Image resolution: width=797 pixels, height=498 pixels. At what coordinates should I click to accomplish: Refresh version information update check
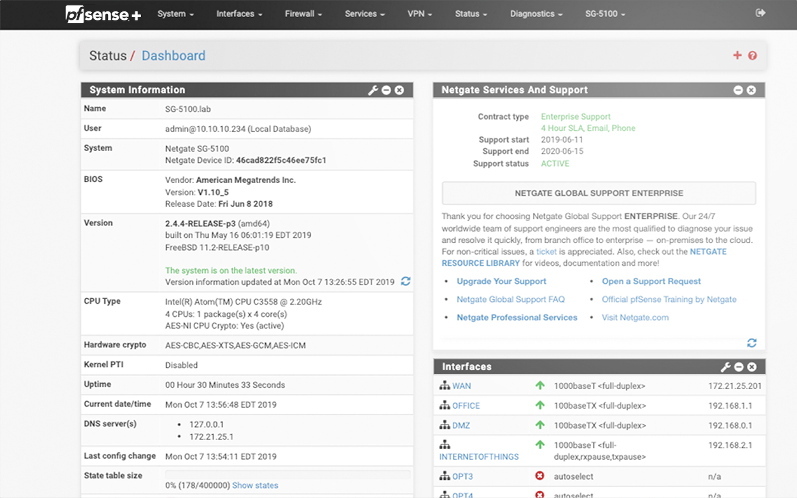[406, 281]
